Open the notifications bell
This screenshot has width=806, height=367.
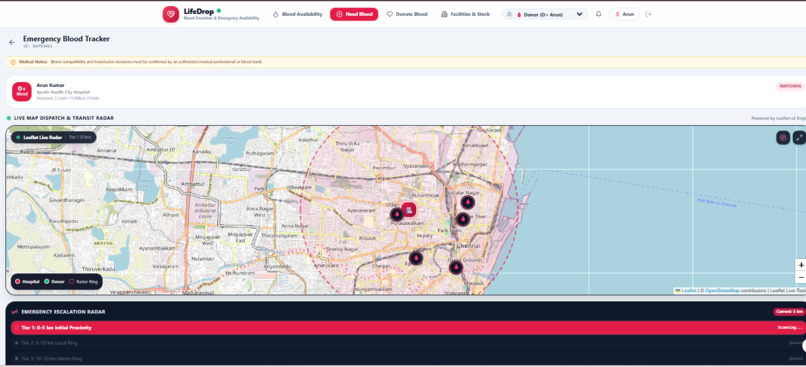(598, 14)
